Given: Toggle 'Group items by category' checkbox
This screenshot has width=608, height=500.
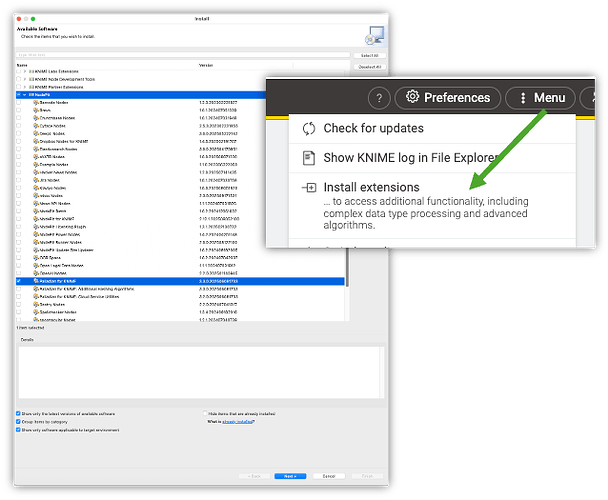Looking at the screenshot, I should (x=18, y=421).
